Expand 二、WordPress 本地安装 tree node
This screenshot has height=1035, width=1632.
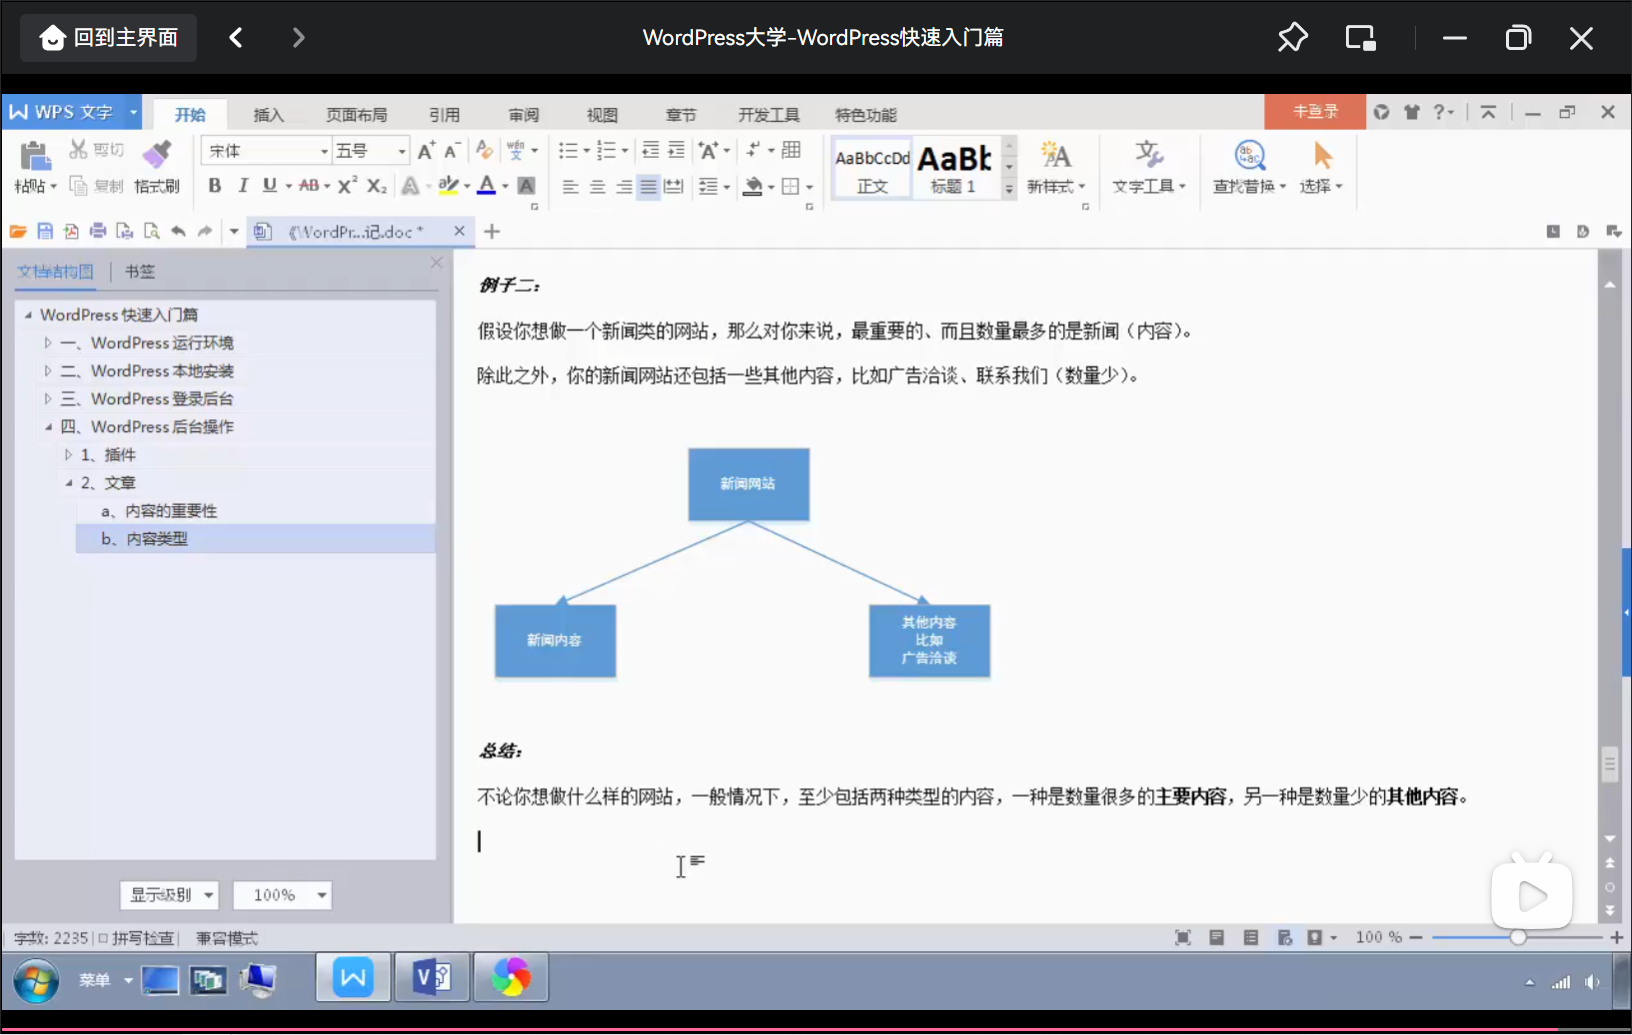[x=47, y=371]
